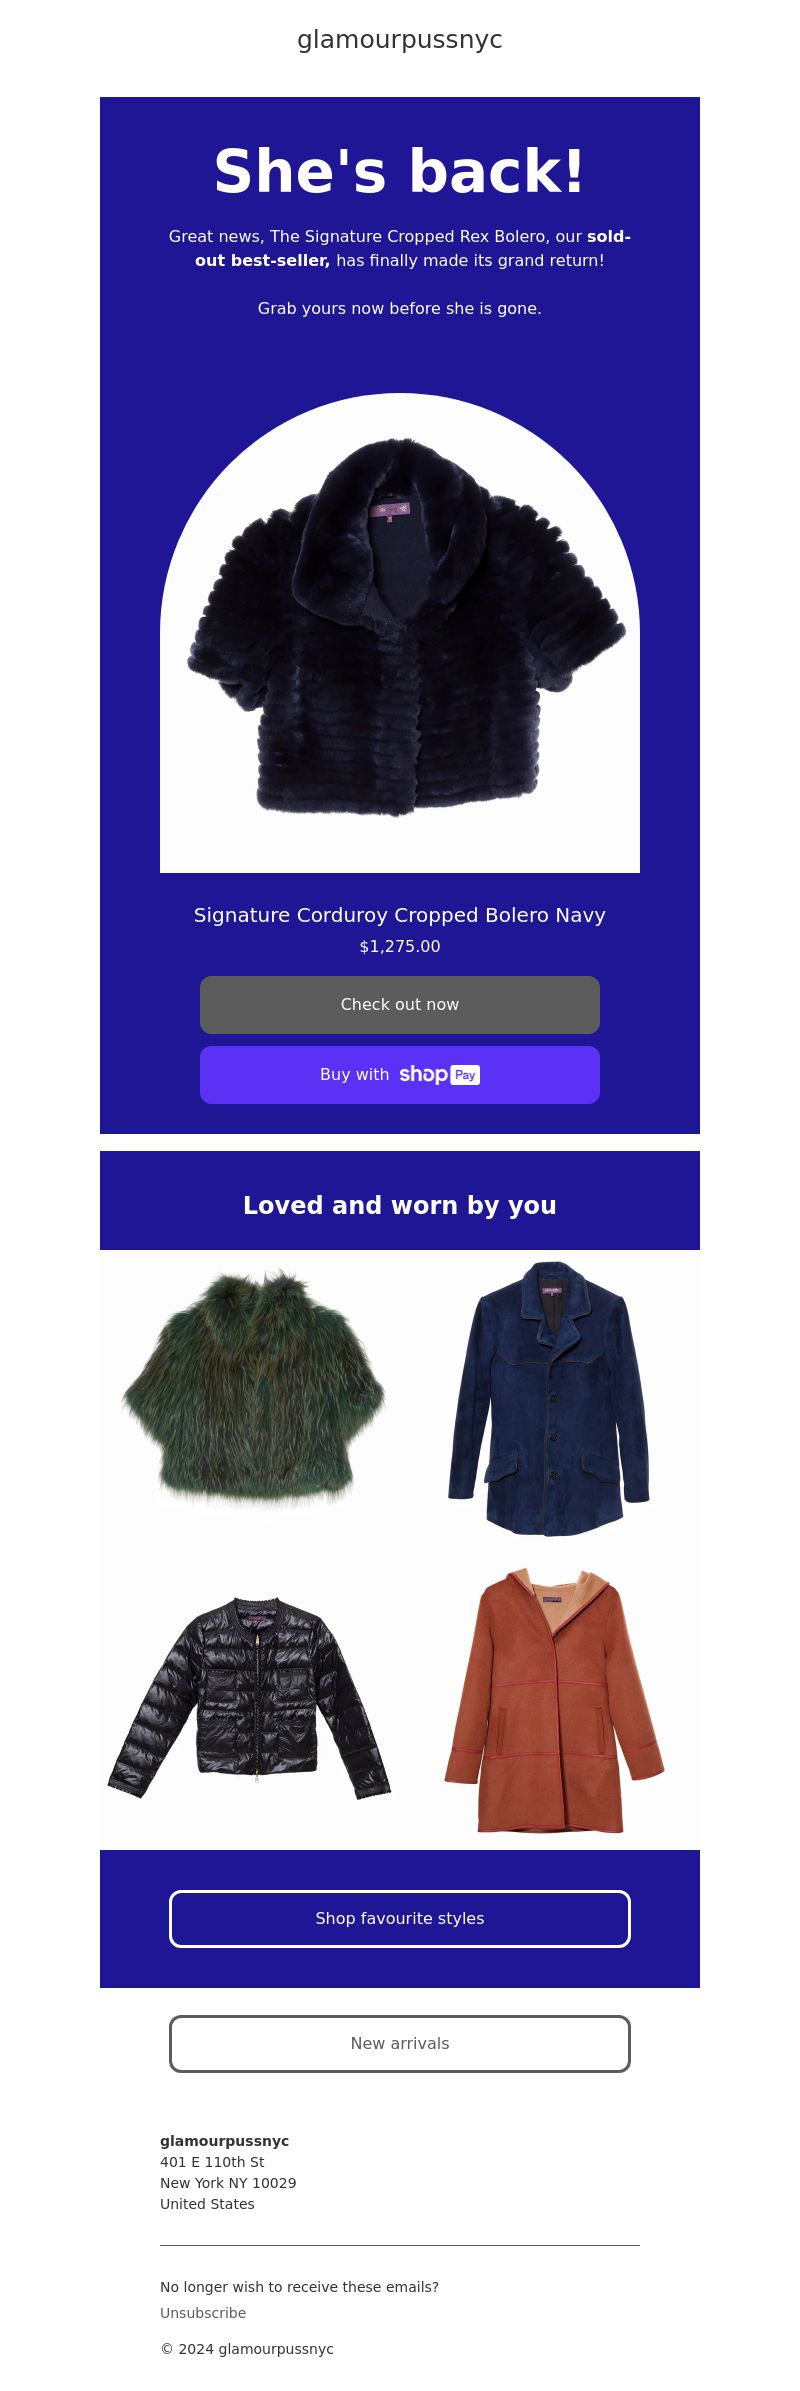Screen dimensions: 800x2391
Task: Open the Signature Corduroy Cropped Bolero Navy title
Action: coord(400,915)
